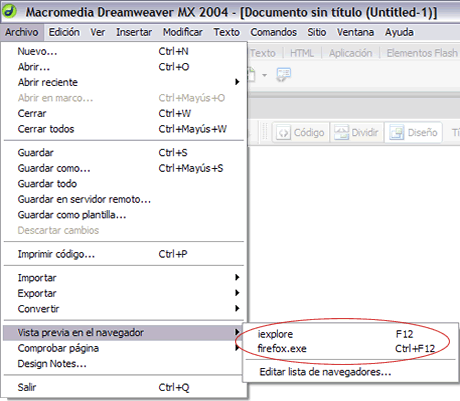Open Design Notes... entry
Viewport: 460px width, 401px height.
(123, 364)
